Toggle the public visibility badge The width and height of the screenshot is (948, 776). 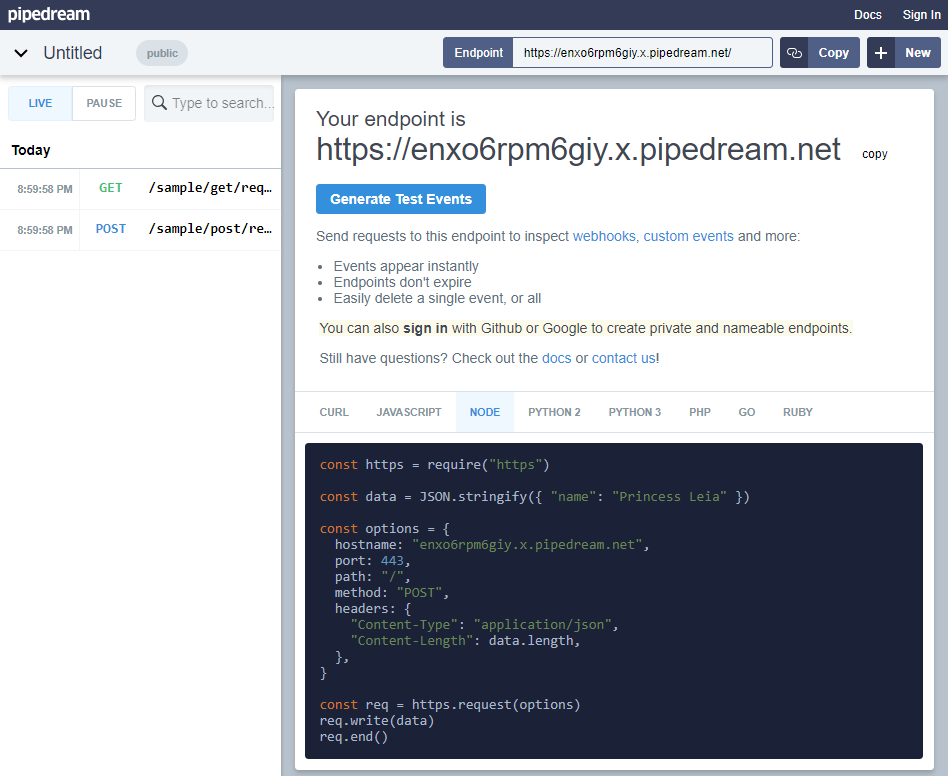coord(161,53)
